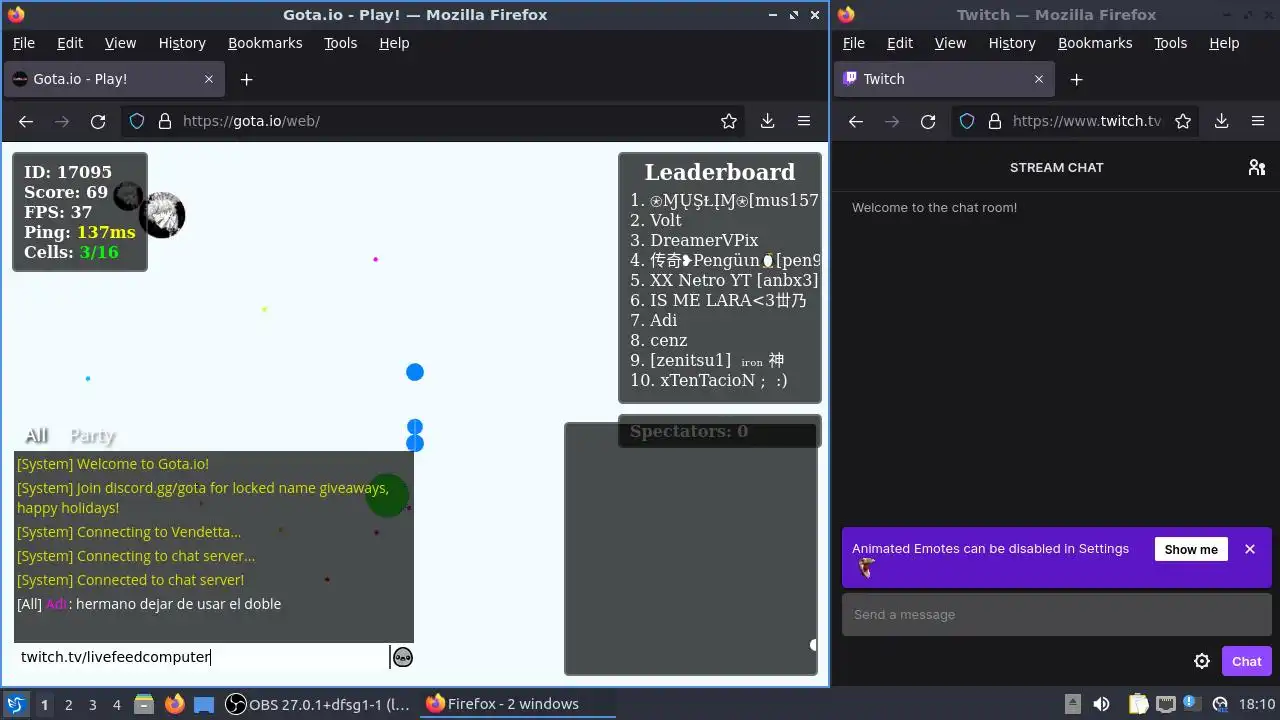
Task: Close the Gota.io - Play! tab
Action: pyautogui.click(x=209, y=79)
